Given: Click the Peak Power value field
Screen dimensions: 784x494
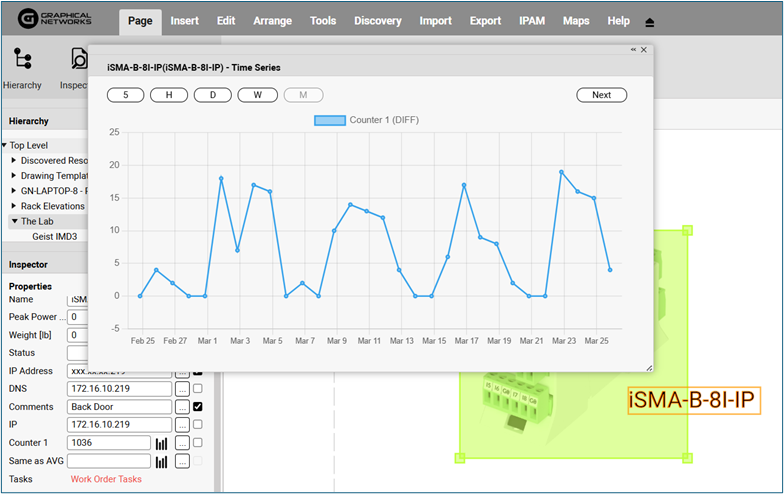Looking at the screenshot, I should click(78, 317).
